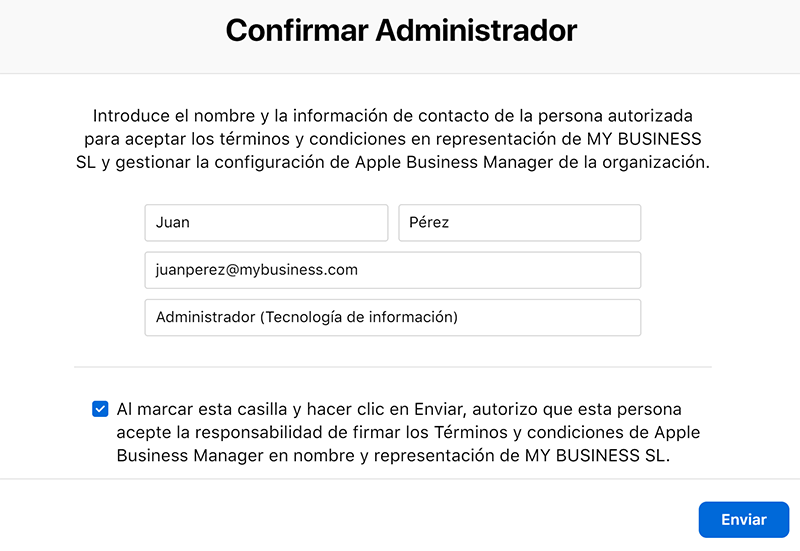Toggle the blue checkmark box
The image size is (800, 551).
click(100, 409)
